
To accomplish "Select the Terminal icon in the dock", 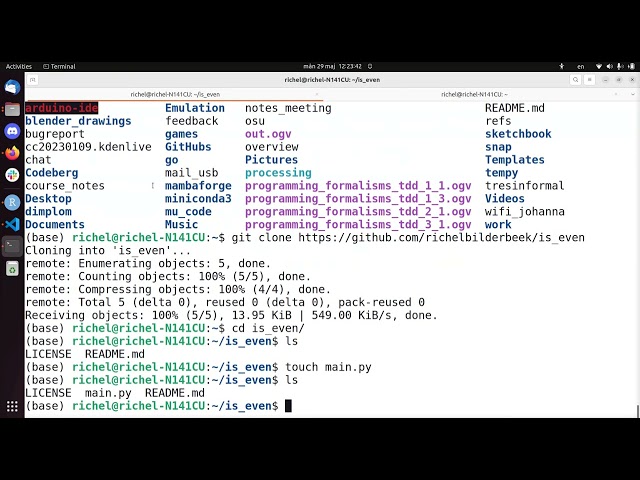I will tap(12, 246).
